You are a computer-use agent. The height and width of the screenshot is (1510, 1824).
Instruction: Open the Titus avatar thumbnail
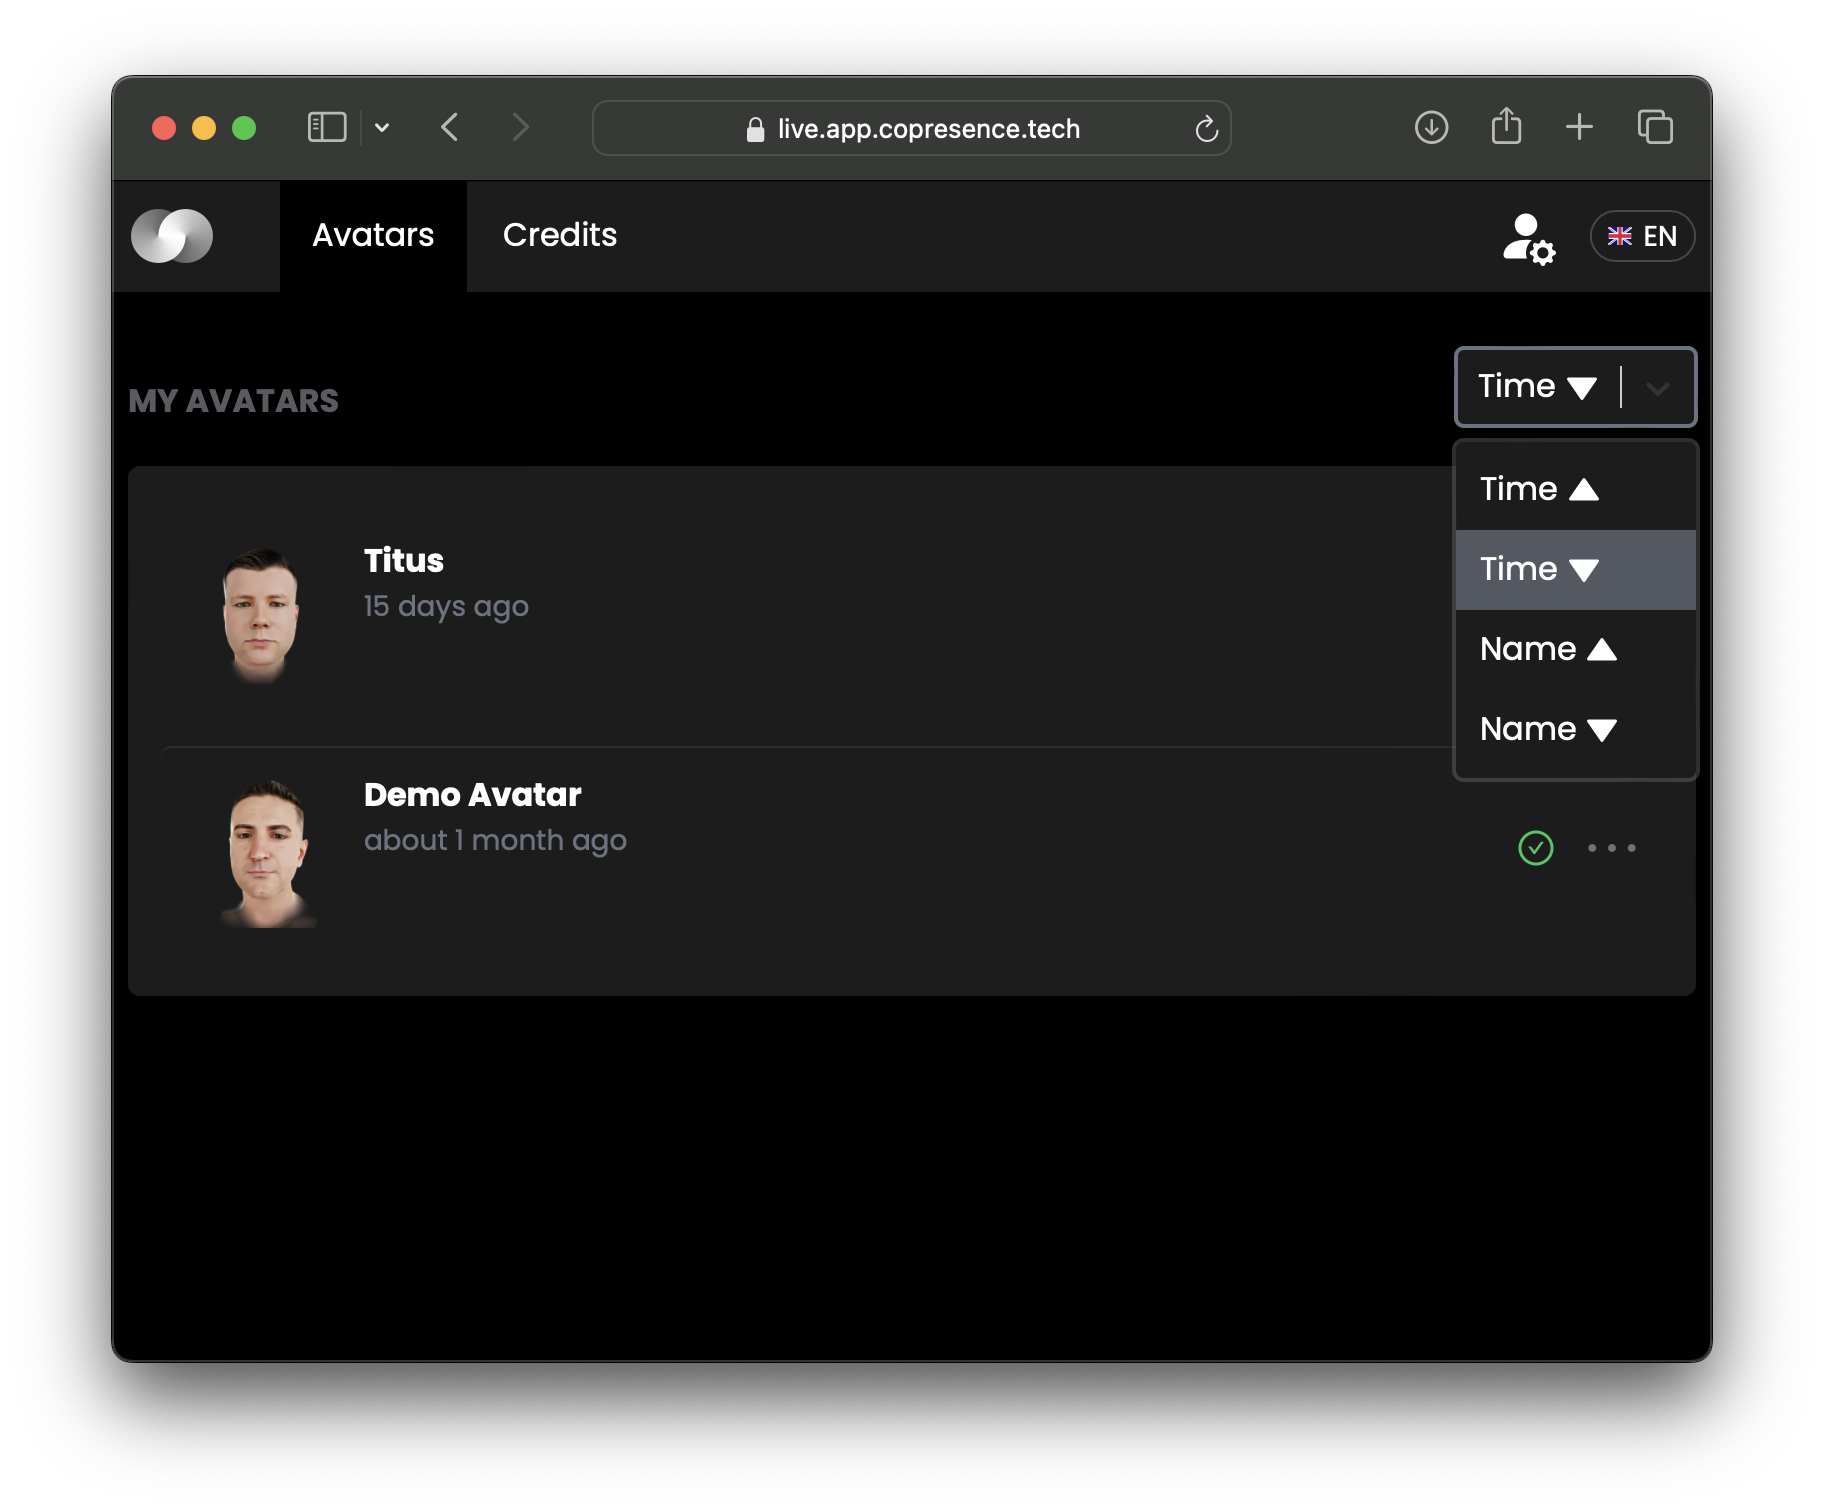261,615
